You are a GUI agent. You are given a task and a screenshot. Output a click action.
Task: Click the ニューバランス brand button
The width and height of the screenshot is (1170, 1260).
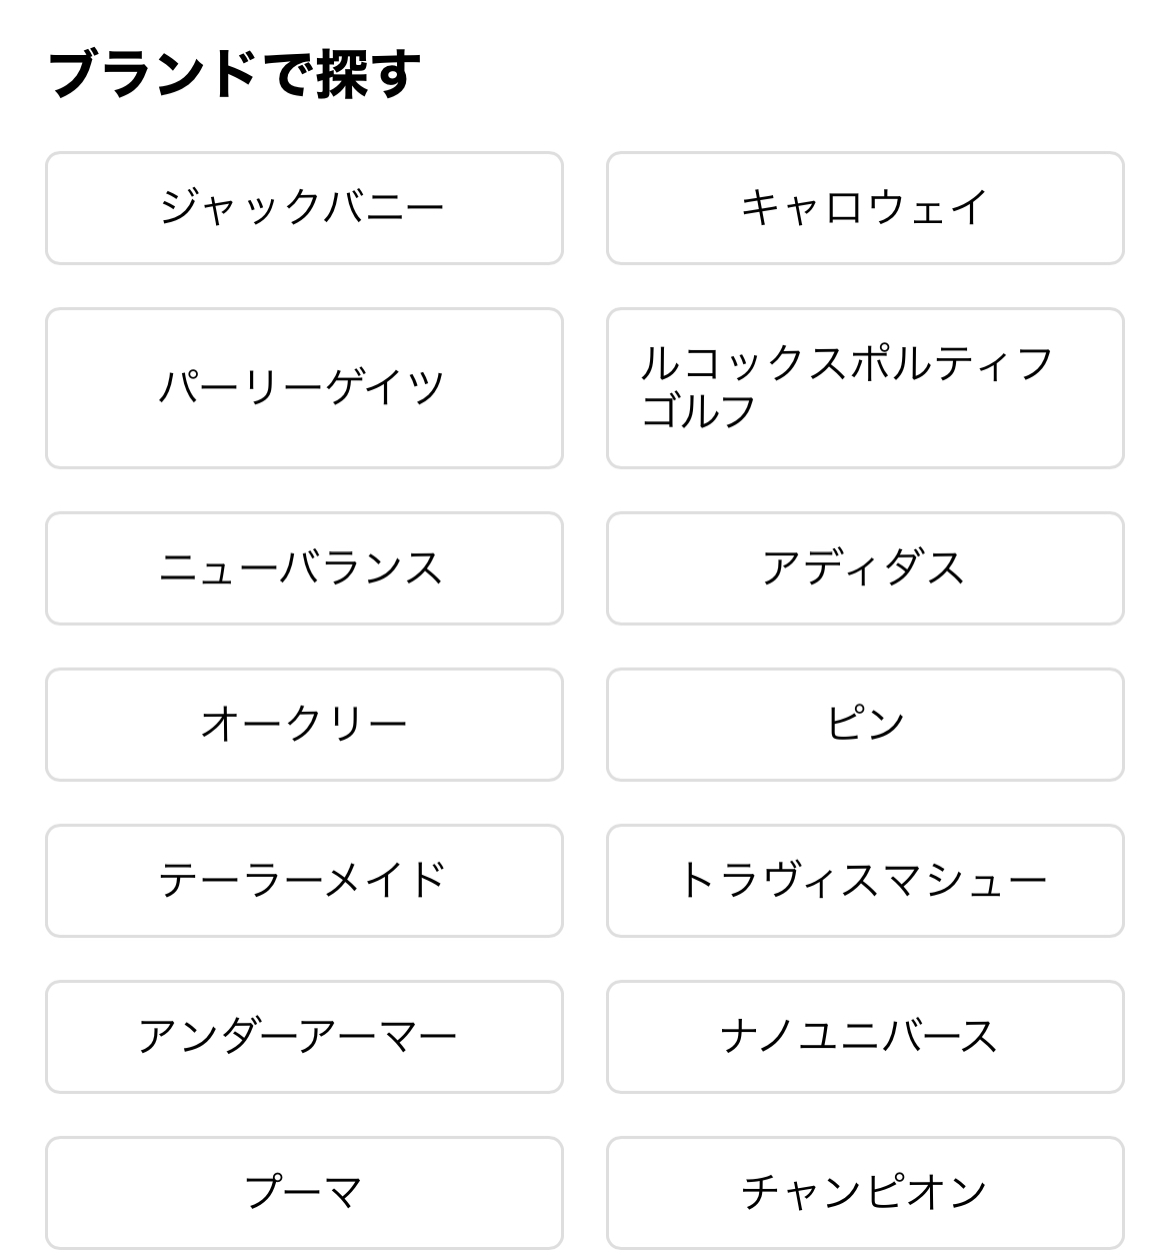[304, 568]
